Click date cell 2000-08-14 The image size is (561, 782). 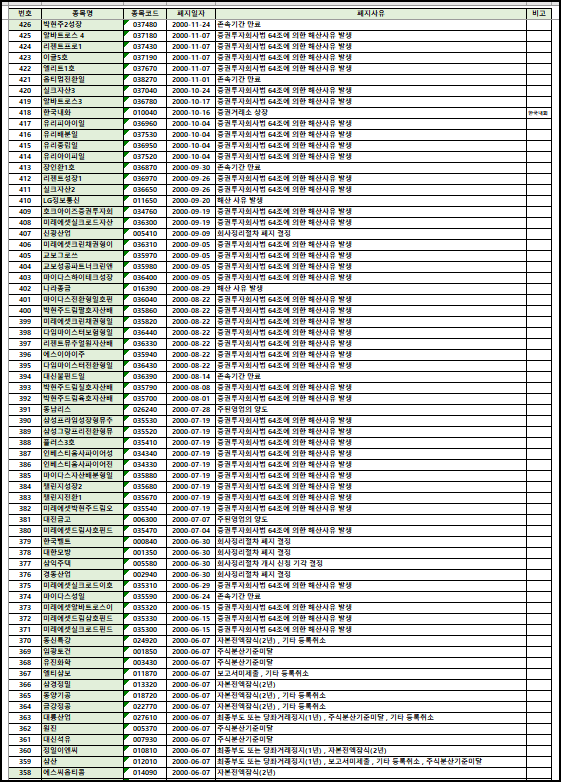[190, 377]
